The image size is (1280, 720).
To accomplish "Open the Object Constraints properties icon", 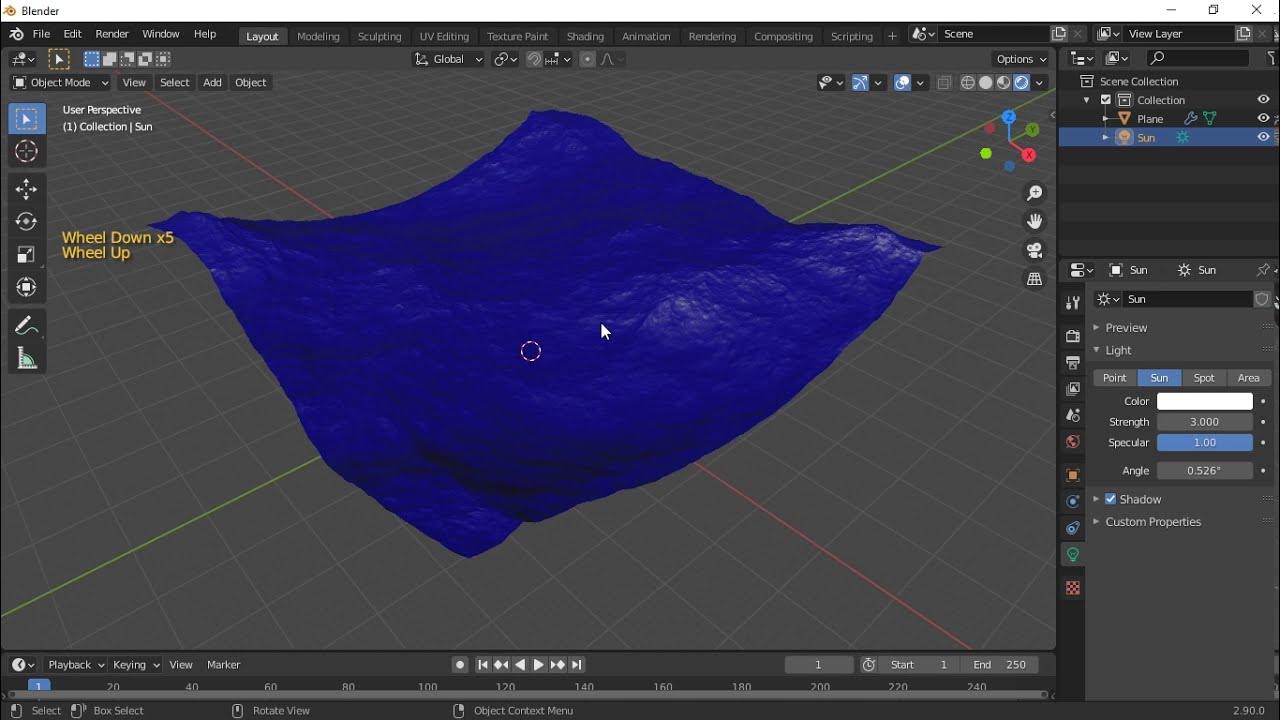I will coord(1073,528).
